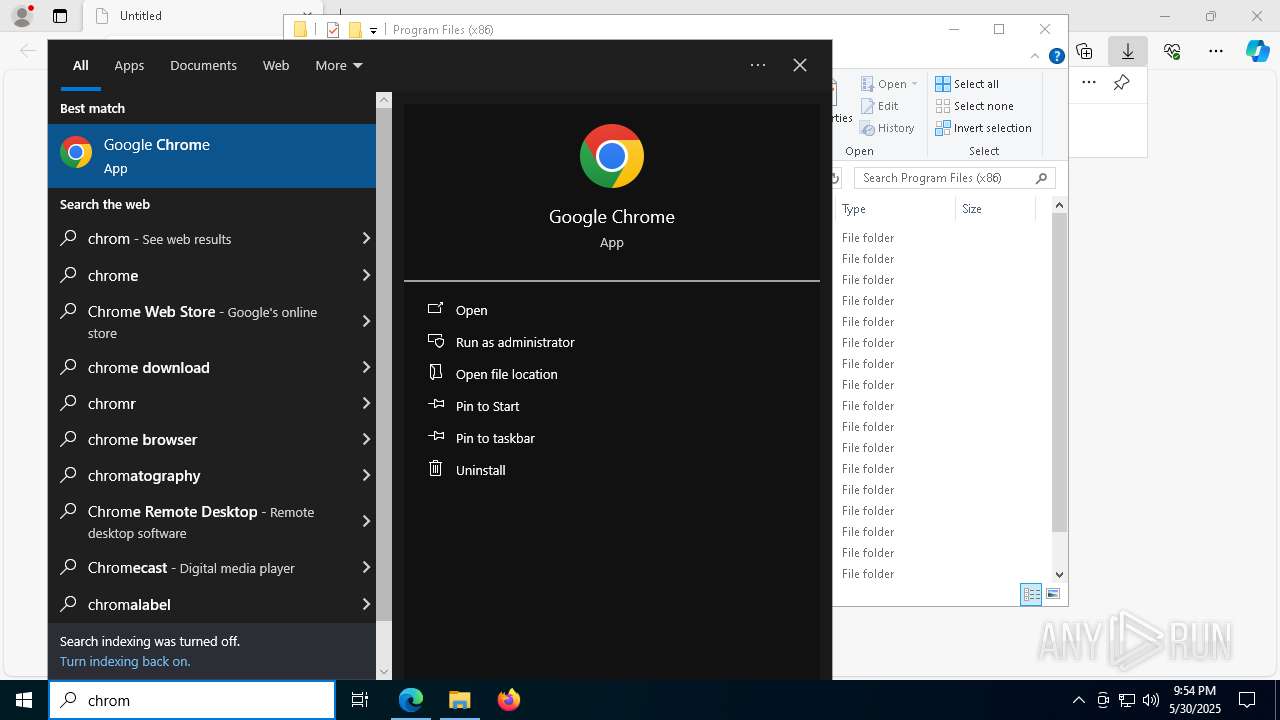Open the More dropdown in search tabs
This screenshot has width=1280, height=720.
click(338, 65)
